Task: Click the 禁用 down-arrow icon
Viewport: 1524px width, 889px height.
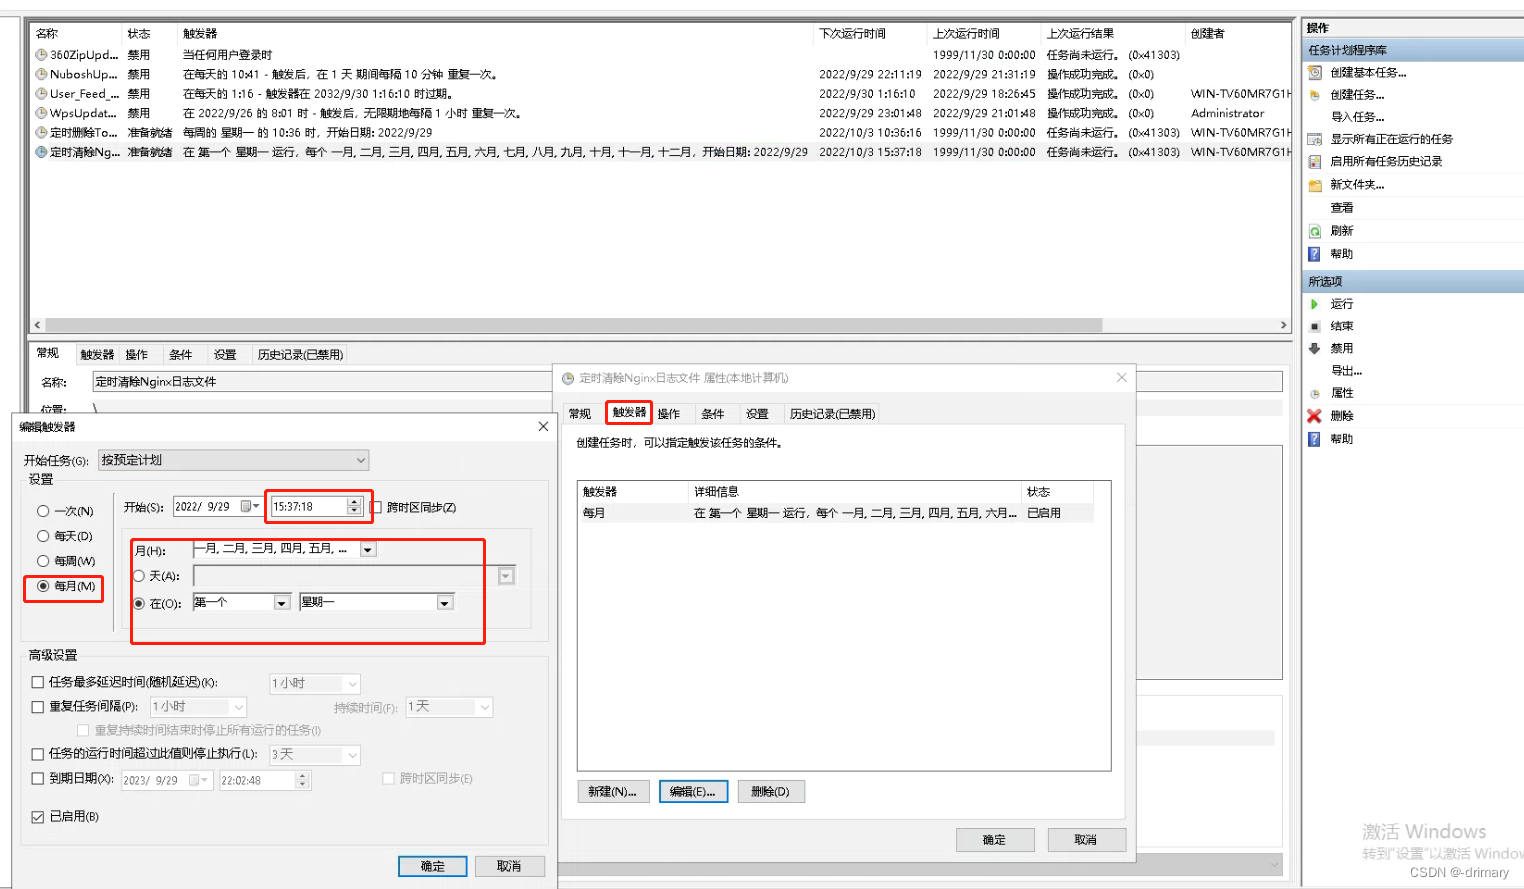Action: pos(1315,348)
